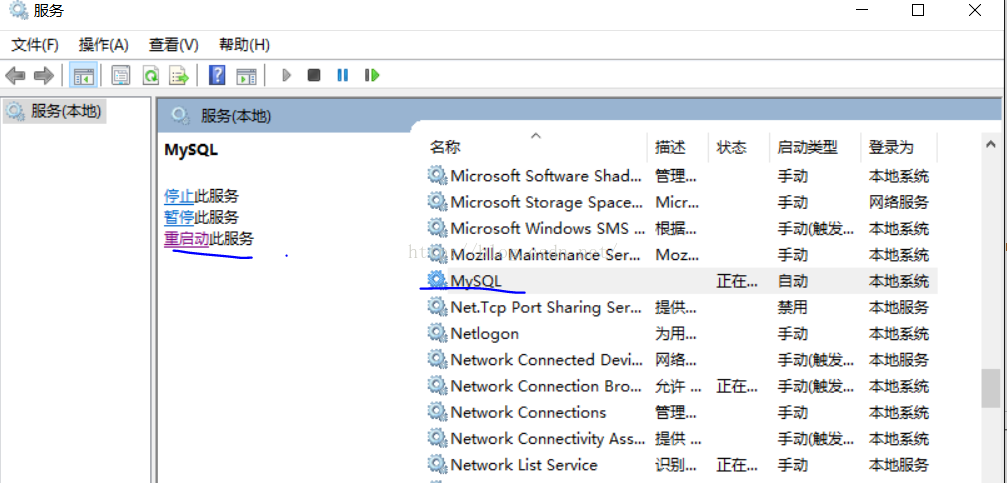The image size is (1007, 483).
Task: Click the Back arrow in the toolbar
Action: click(x=15, y=75)
